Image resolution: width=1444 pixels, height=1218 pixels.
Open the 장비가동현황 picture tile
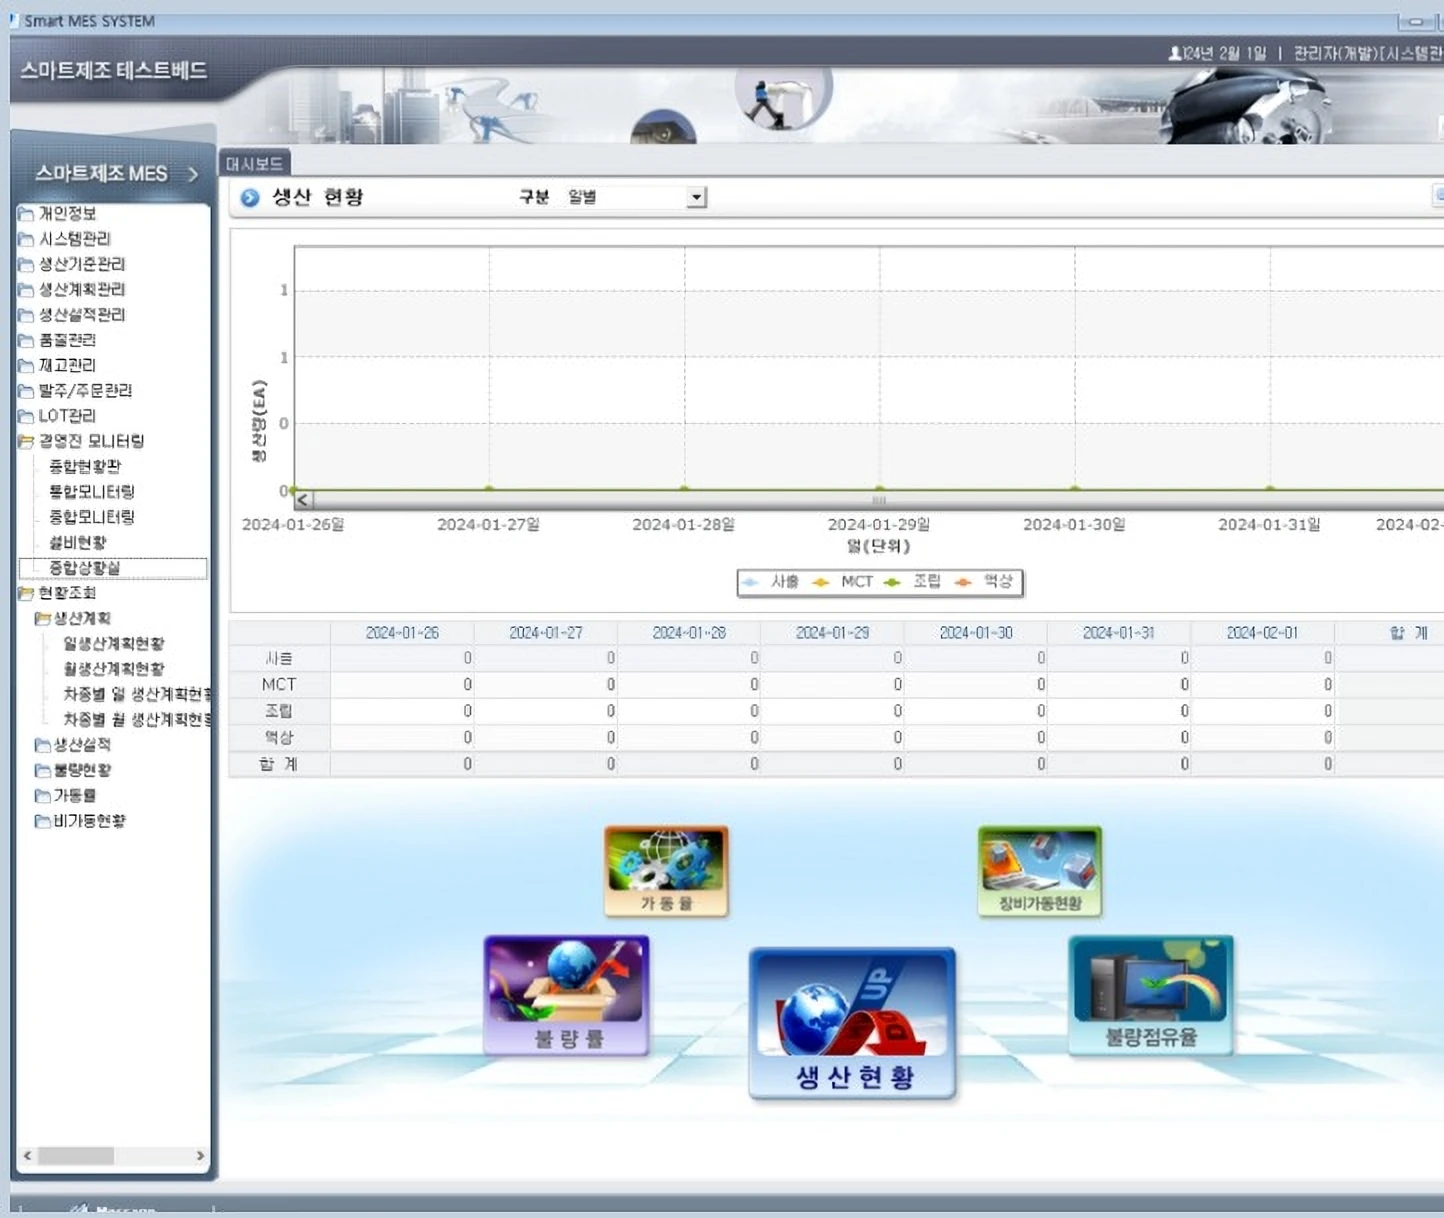[1040, 871]
